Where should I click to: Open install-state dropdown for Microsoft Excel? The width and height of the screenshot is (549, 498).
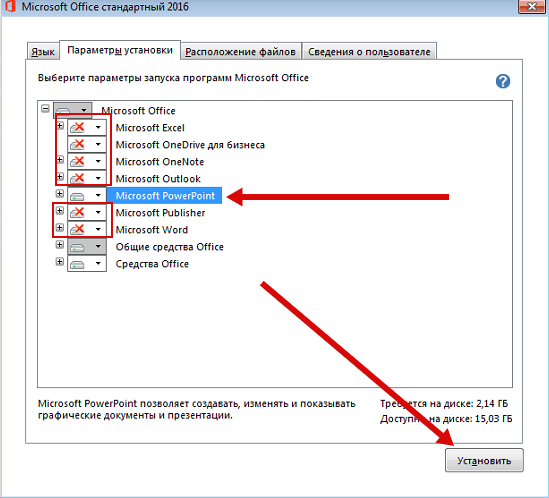click(87, 127)
